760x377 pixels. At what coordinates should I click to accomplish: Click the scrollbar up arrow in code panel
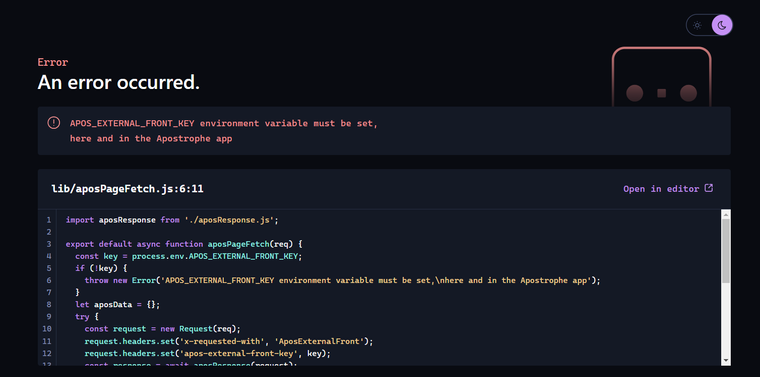tap(726, 215)
